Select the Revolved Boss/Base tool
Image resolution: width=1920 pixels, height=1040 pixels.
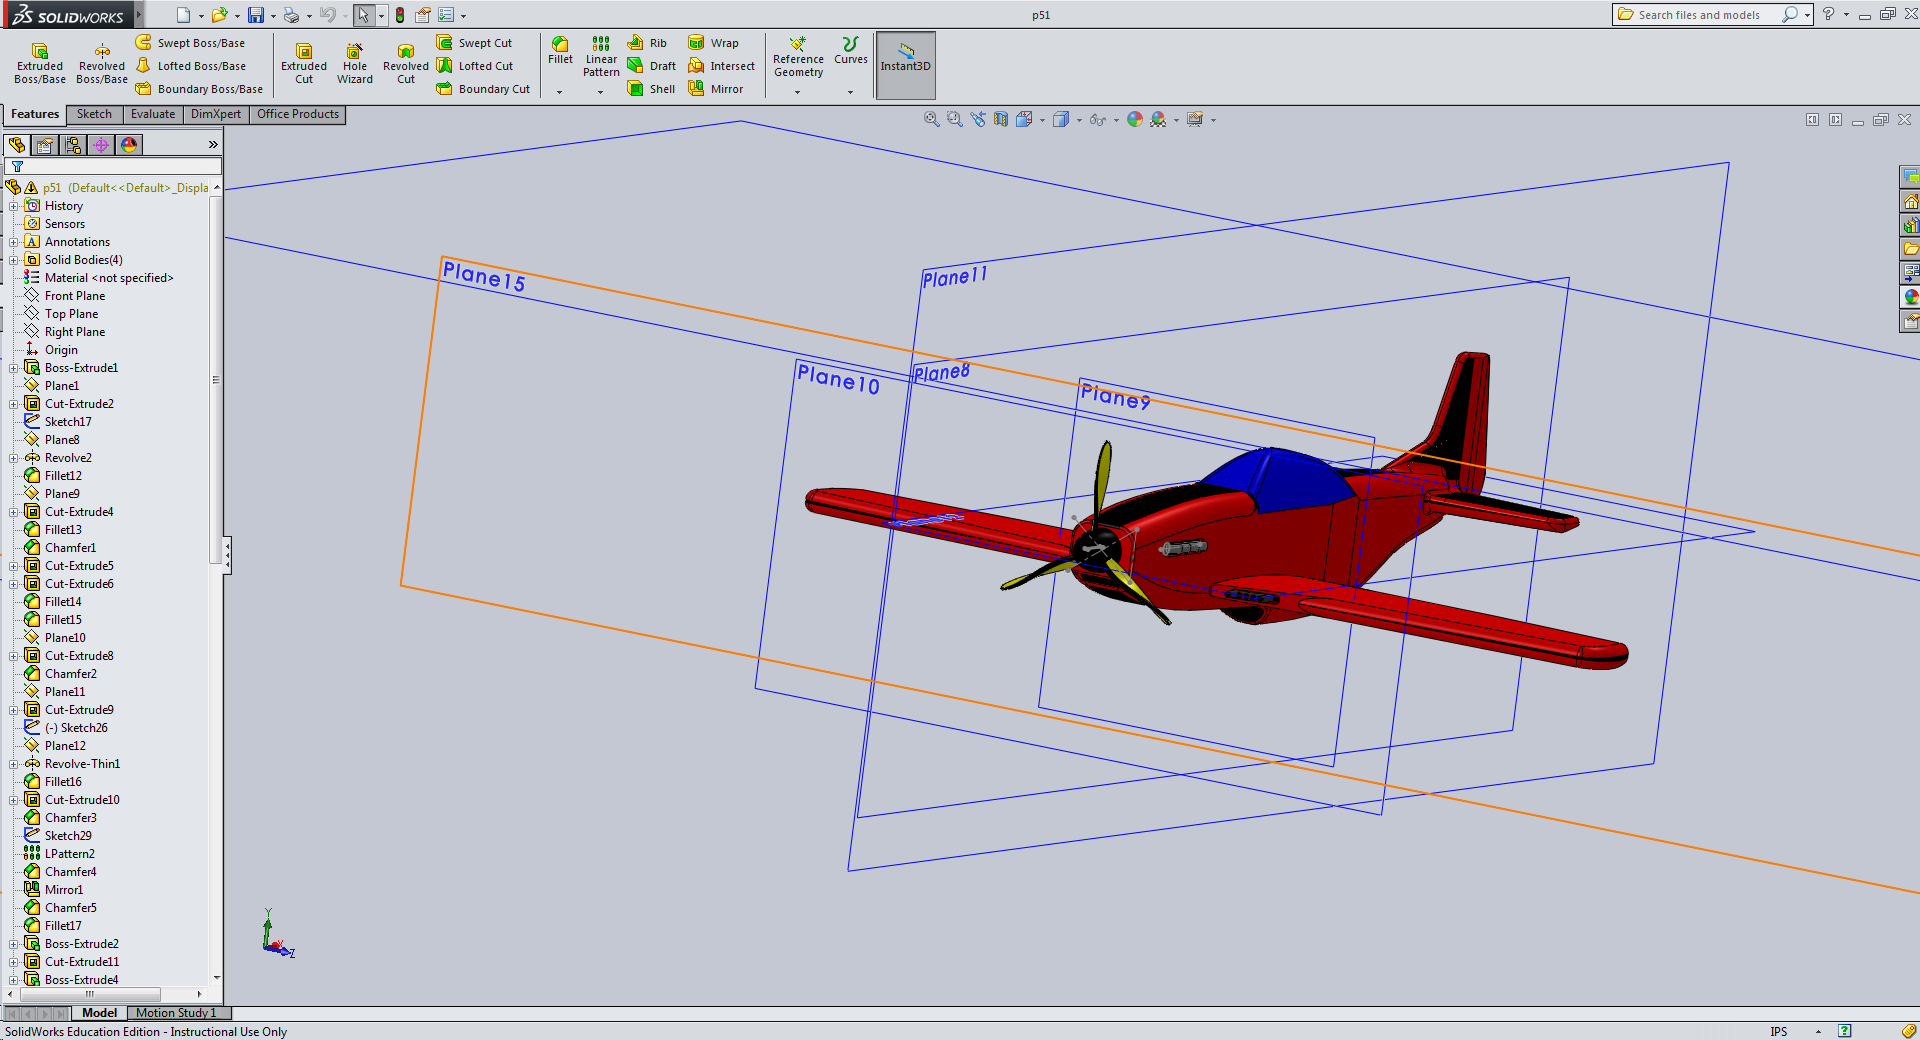click(102, 64)
